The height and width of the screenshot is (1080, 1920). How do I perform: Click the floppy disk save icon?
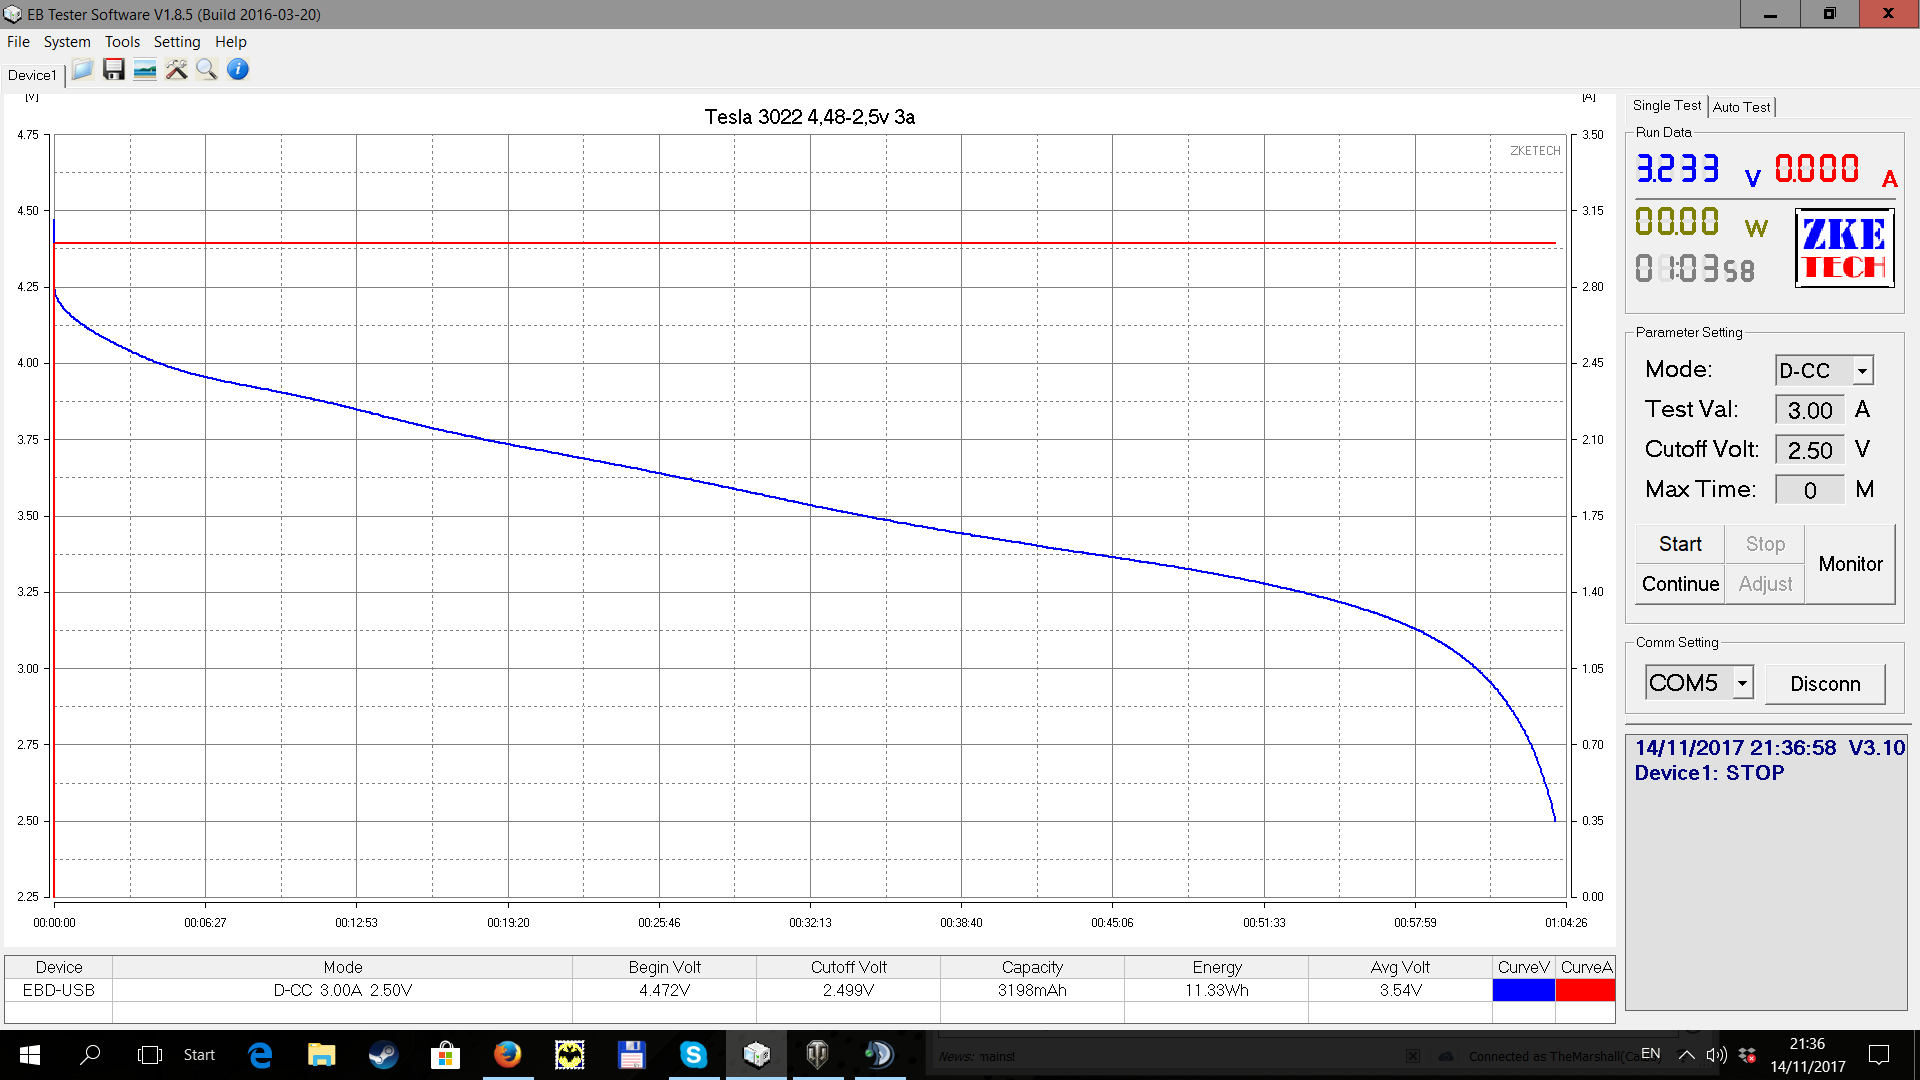[114, 70]
